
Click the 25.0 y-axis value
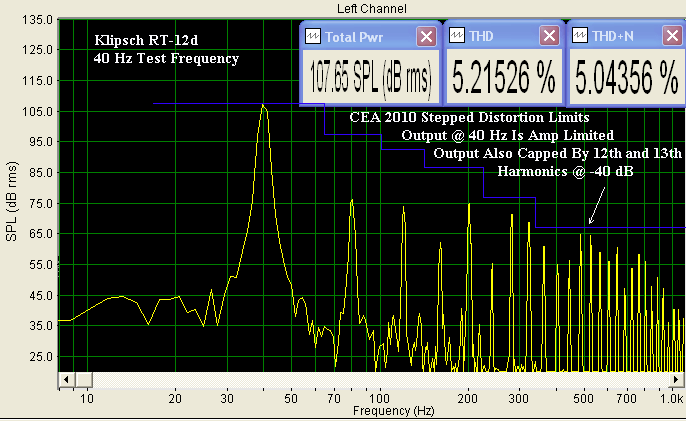tap(42, 357)
